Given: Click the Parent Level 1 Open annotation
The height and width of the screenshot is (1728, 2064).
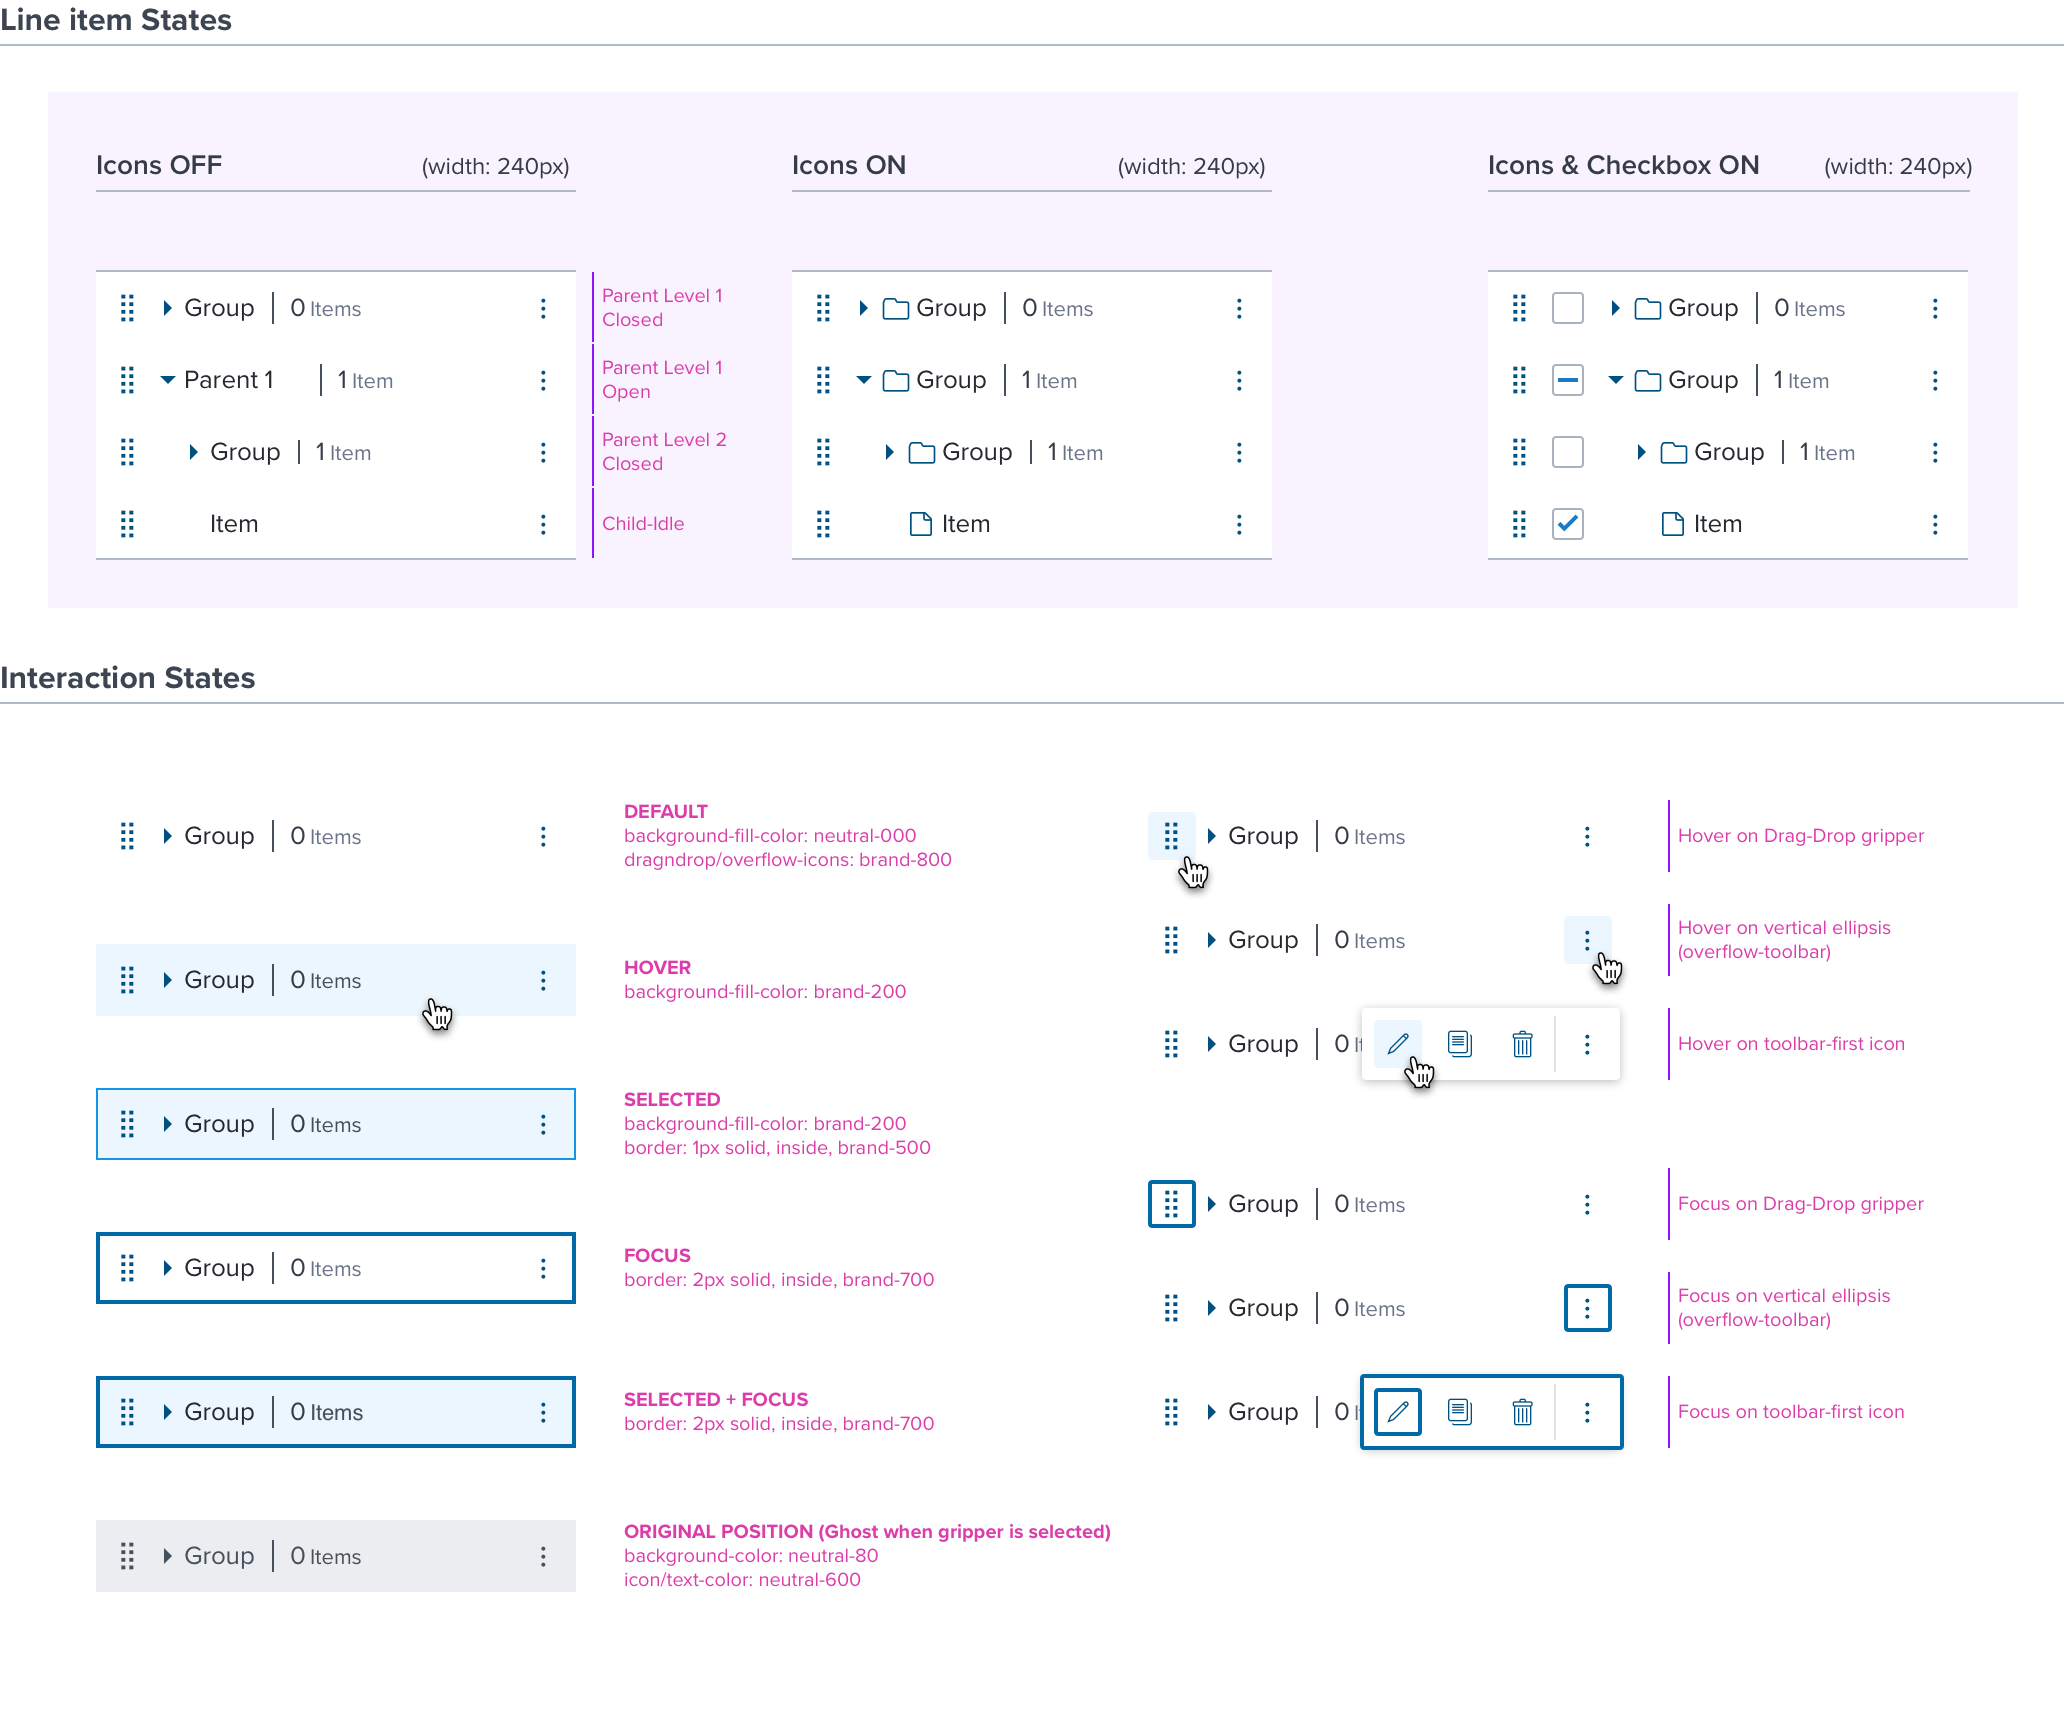Looking at the screenshot, I should coord(662,380).
